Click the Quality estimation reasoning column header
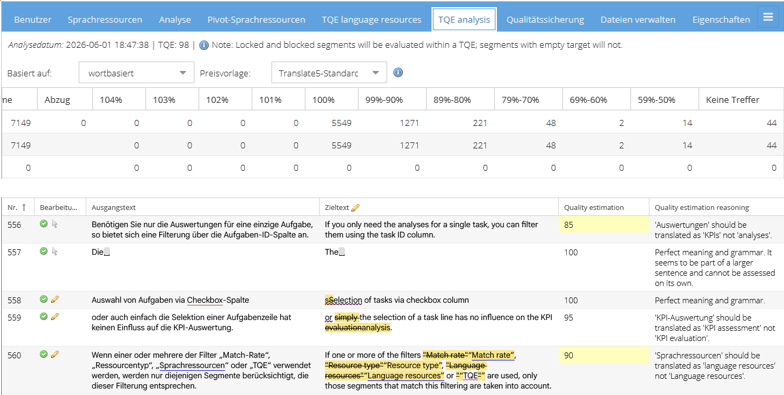 [716, 207]
